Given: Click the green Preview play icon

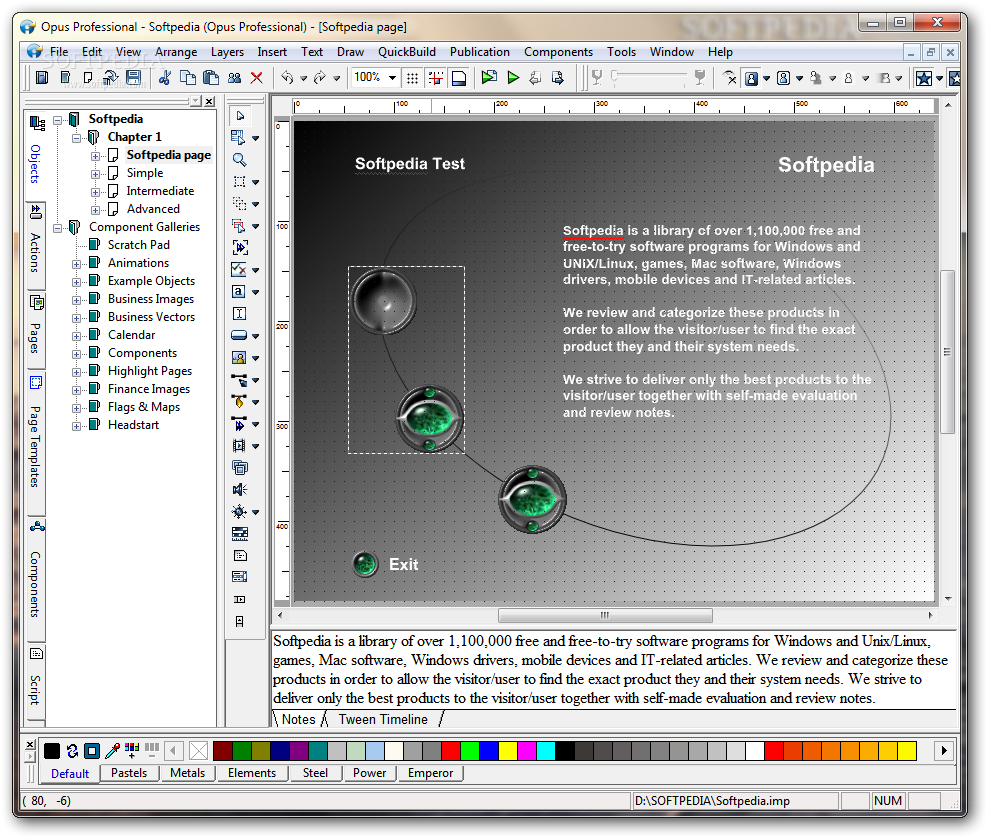Looking at the screenshot, I should (513, 77).
